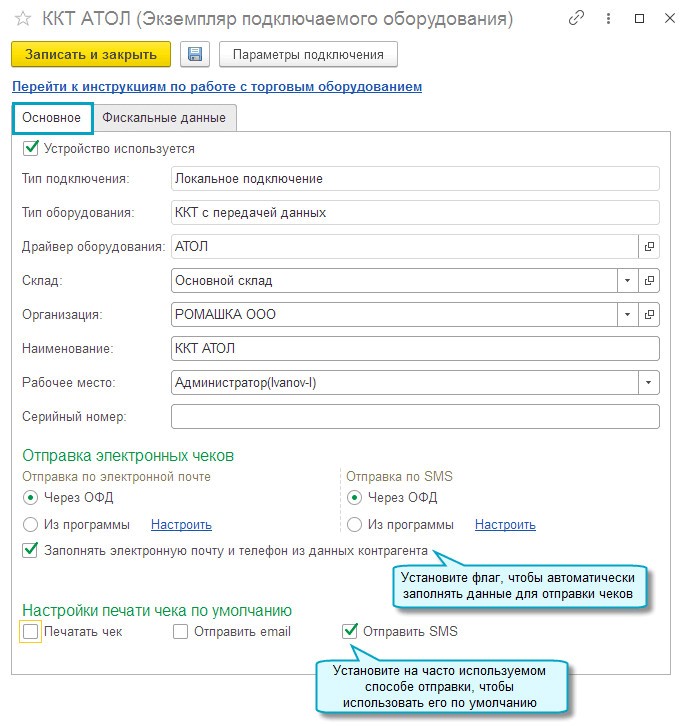This screenshot has height=726, width=689.
Task: Open the Драйвер оборудования АТОЛ record icon
Action: [x=649, y=246]
